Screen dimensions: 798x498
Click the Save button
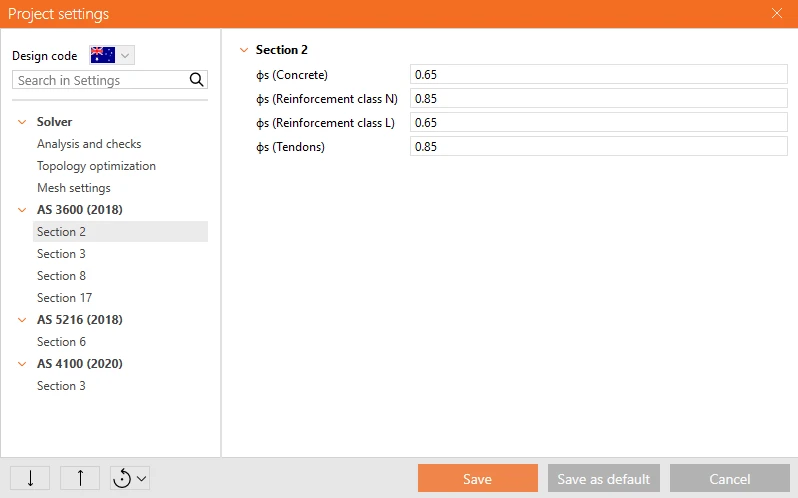[477, 478]
